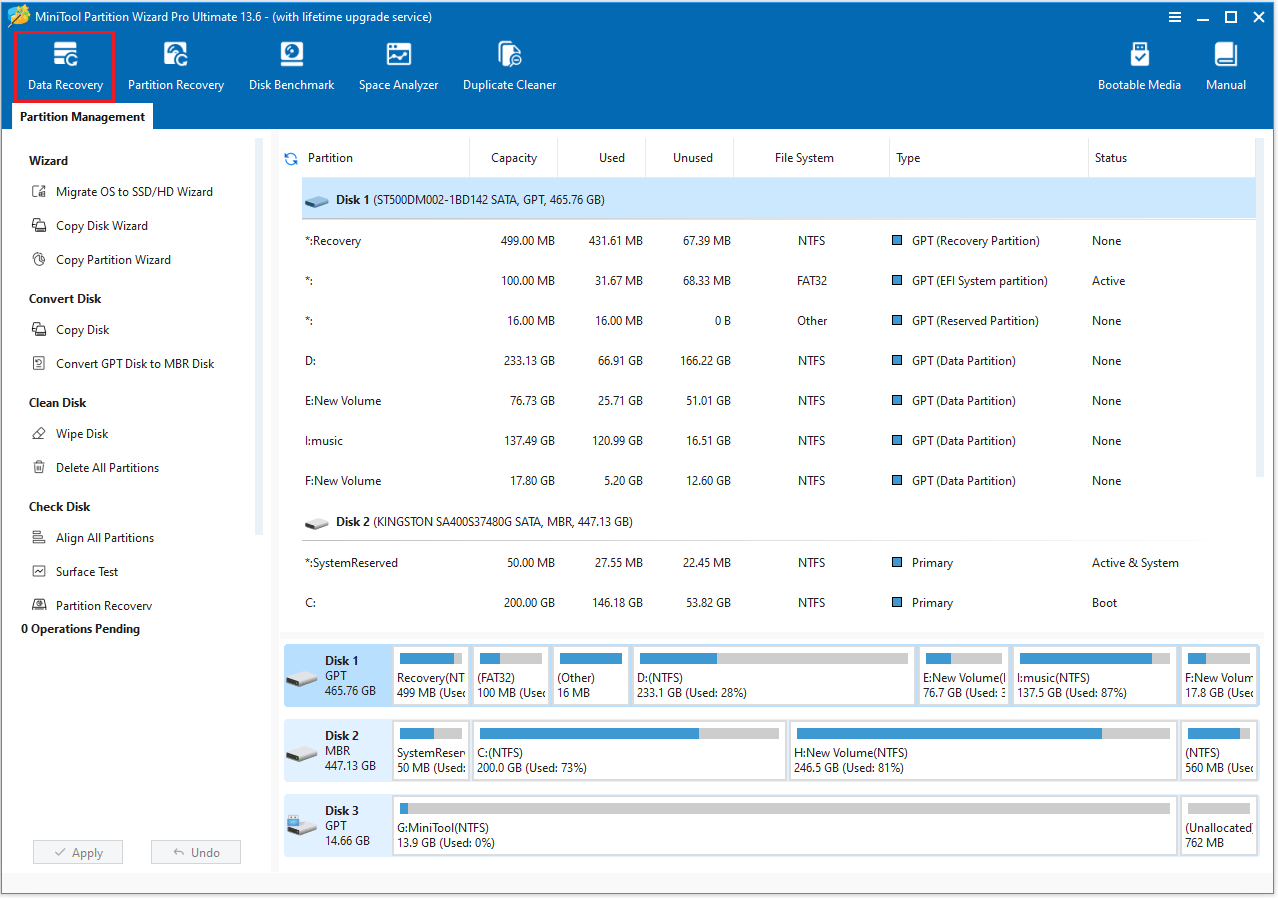Select I:music(NTFS) block in disk map
The height and width of the screenshot is (899, 1278).
point(1095,675)
